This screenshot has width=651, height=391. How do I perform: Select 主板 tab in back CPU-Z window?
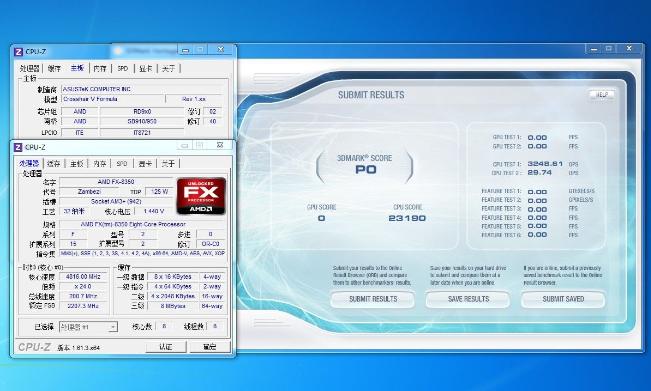[x=77, y=68]
